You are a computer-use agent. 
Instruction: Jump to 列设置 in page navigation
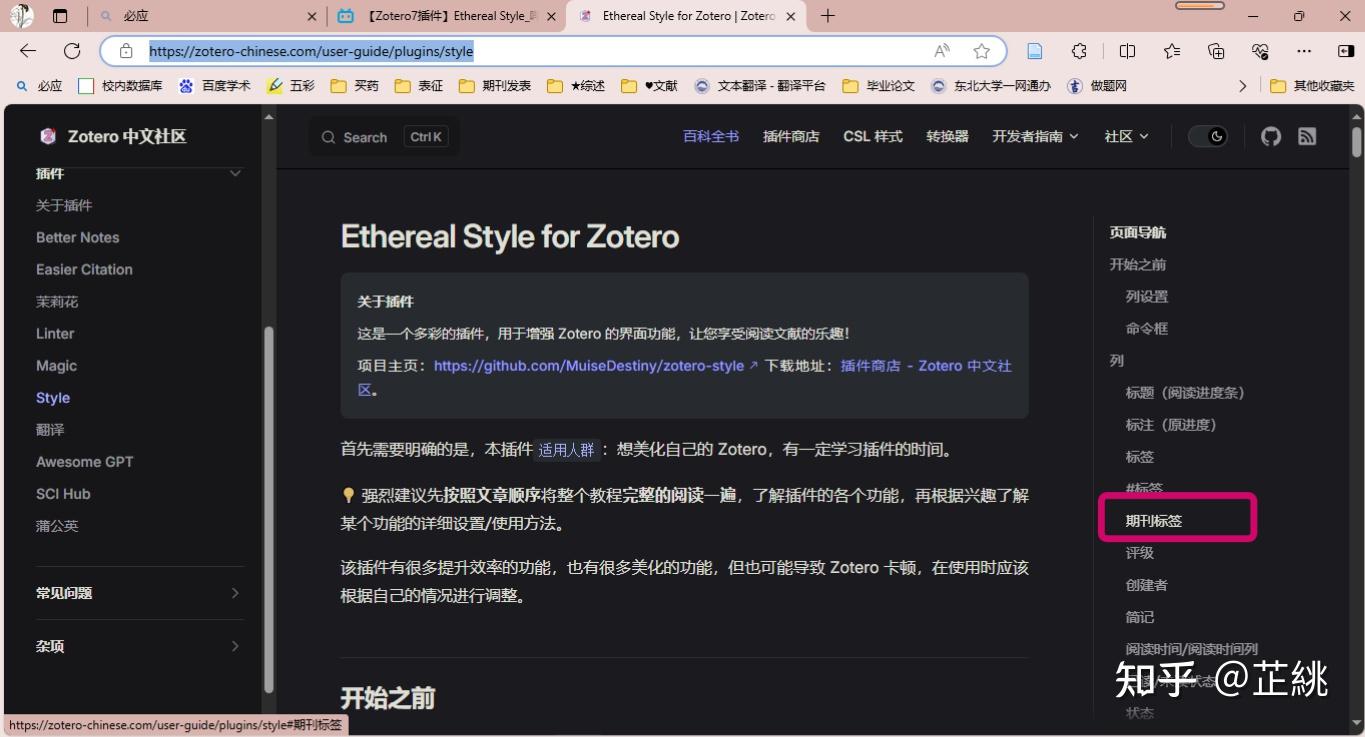coord(1147,296)
